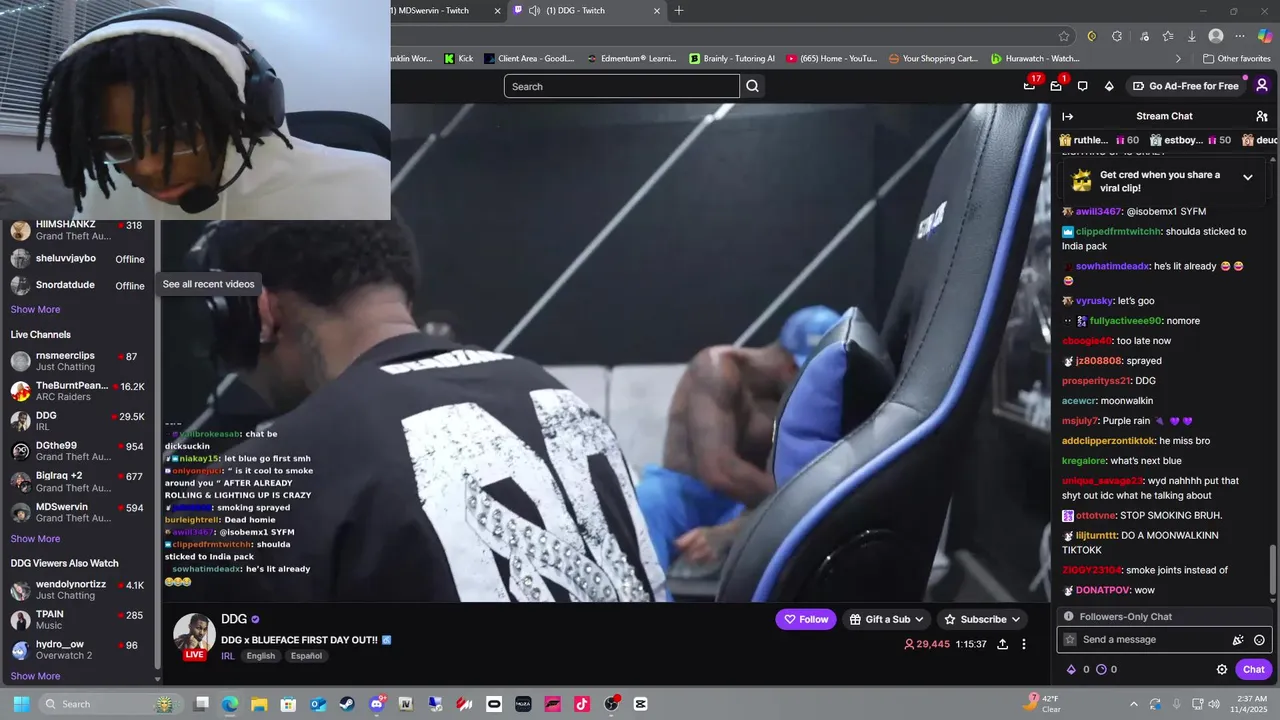1280x720 pixels.
Task: Click the Bits icon in message box
Action: pyautogui.click(x=1238, y=640)
